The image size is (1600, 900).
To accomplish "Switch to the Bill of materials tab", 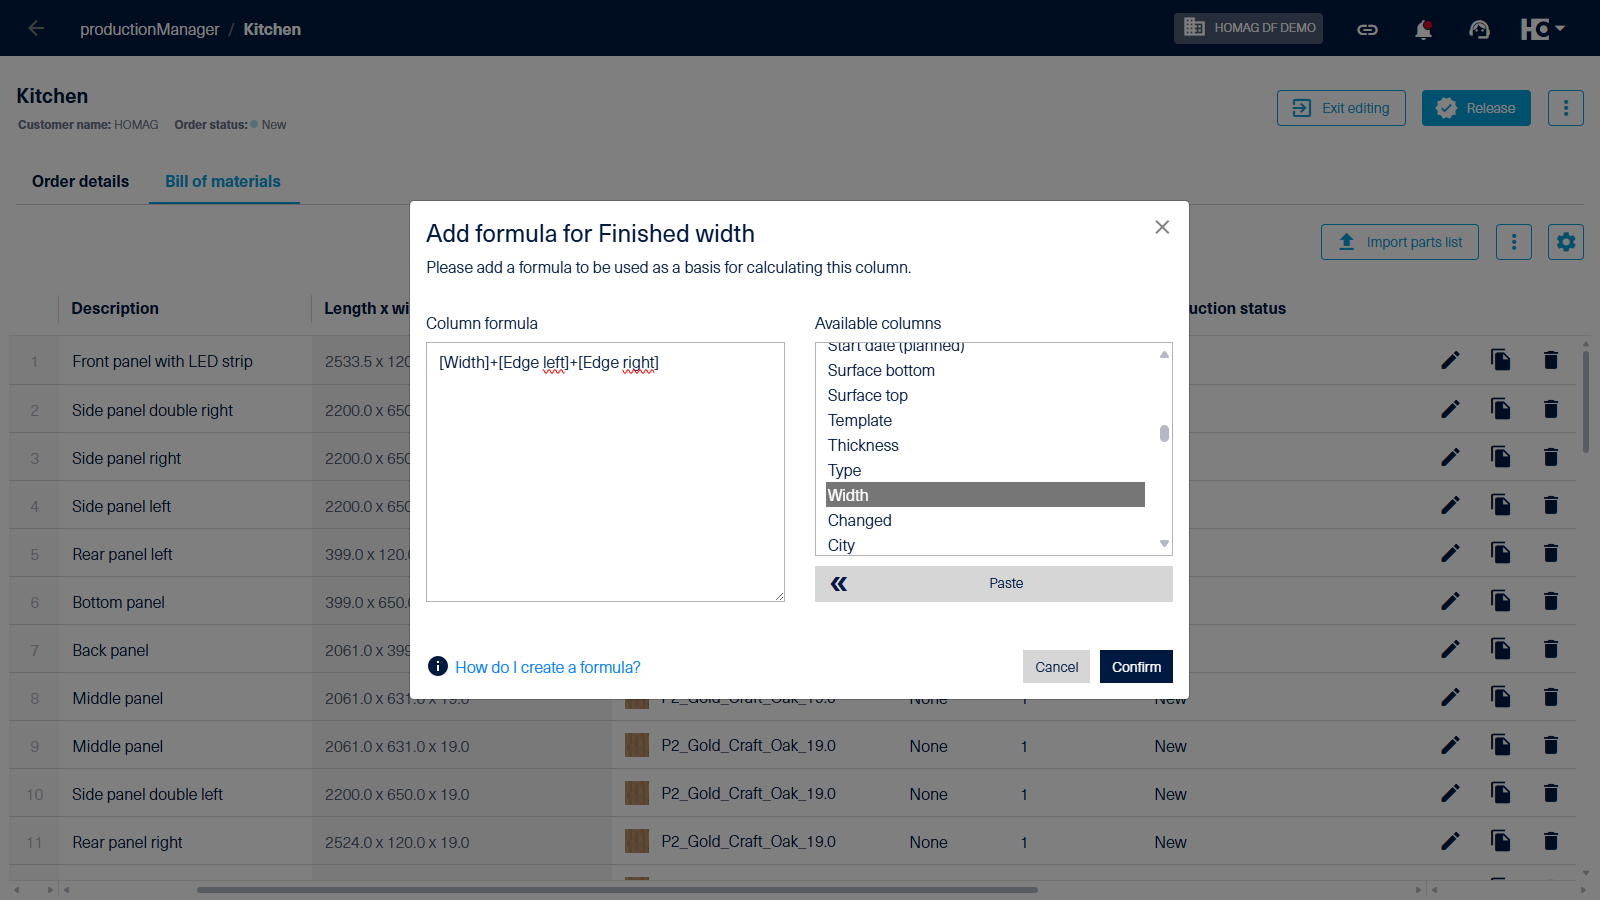I will 223,181.
